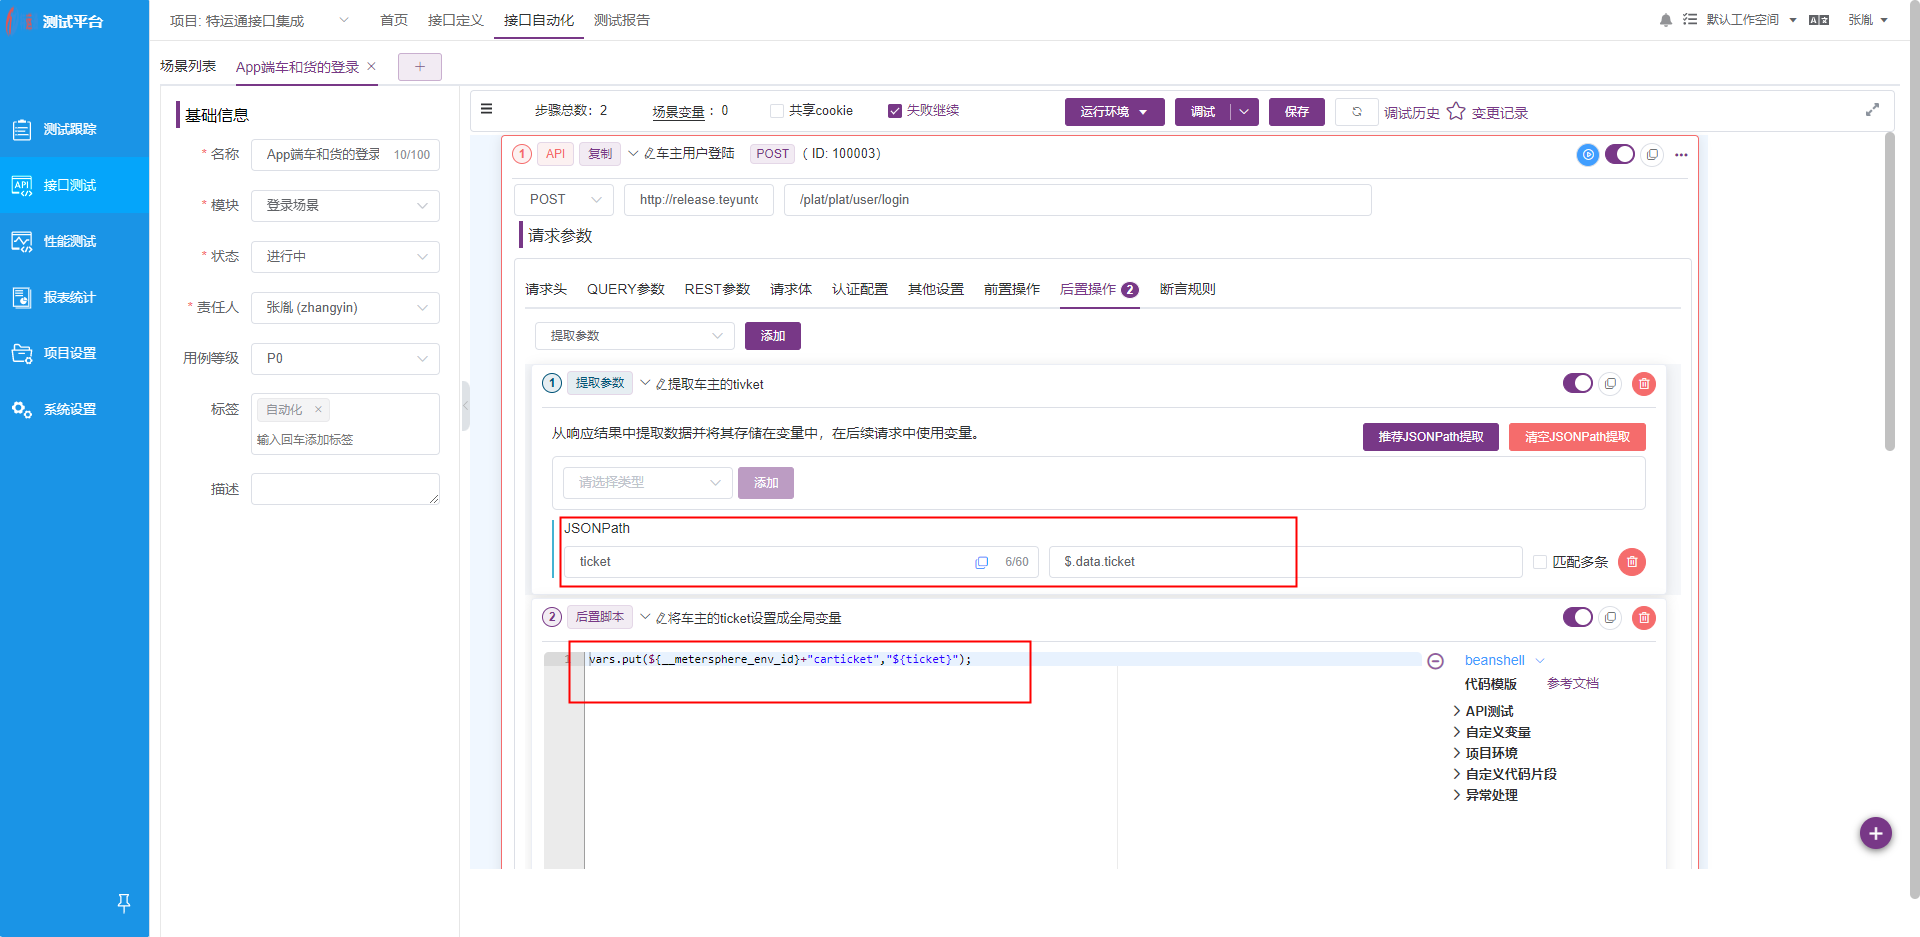Copy the 车主用户登陆 step
This screenshot has height=937, width=1920.
[x=1652, y=154]
